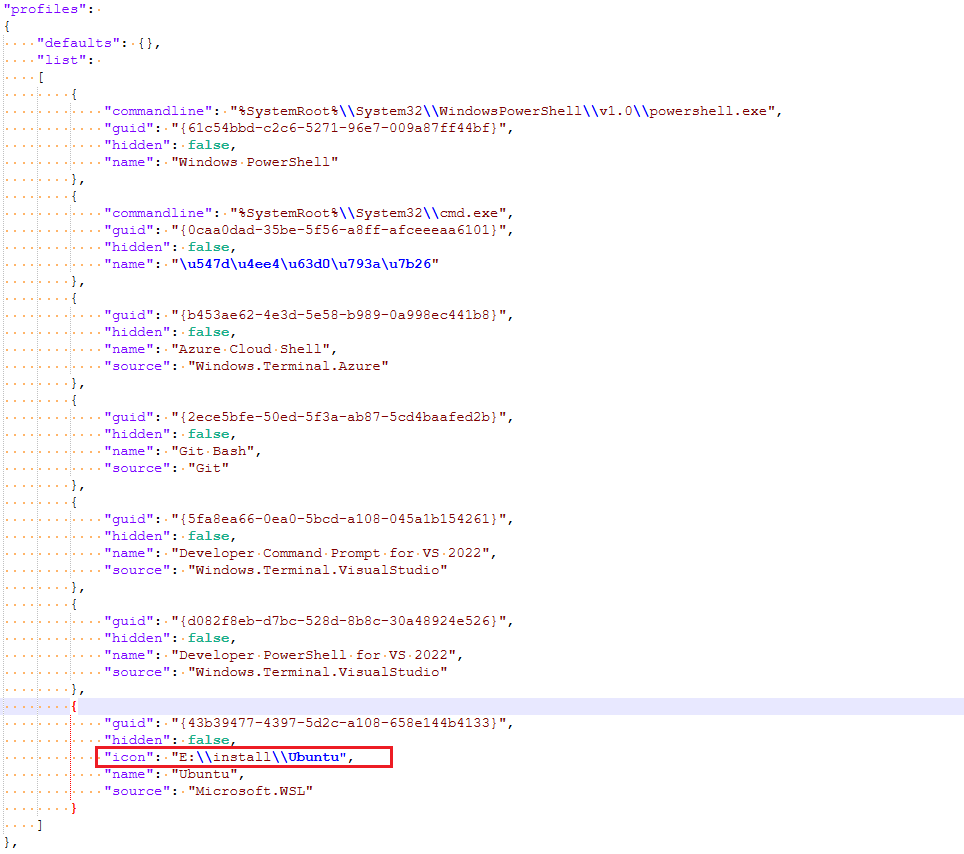Click the "Ubuntu" name value
Viewport: 964px width, 854px height.
[x=204, y=775]
